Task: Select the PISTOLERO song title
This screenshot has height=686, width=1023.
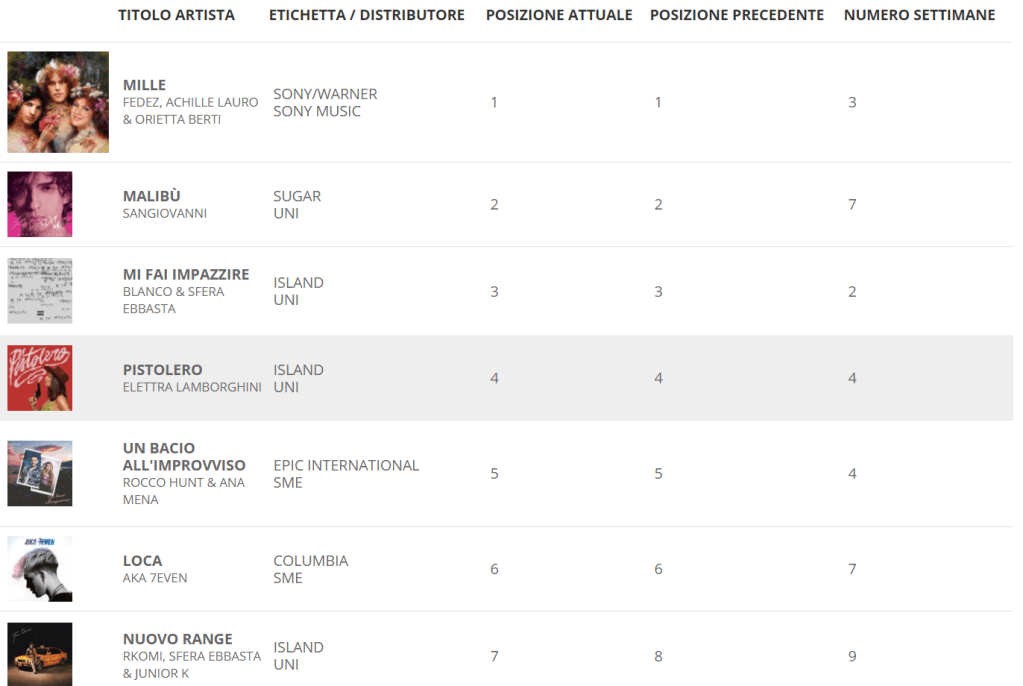Action: click(163, 370)
